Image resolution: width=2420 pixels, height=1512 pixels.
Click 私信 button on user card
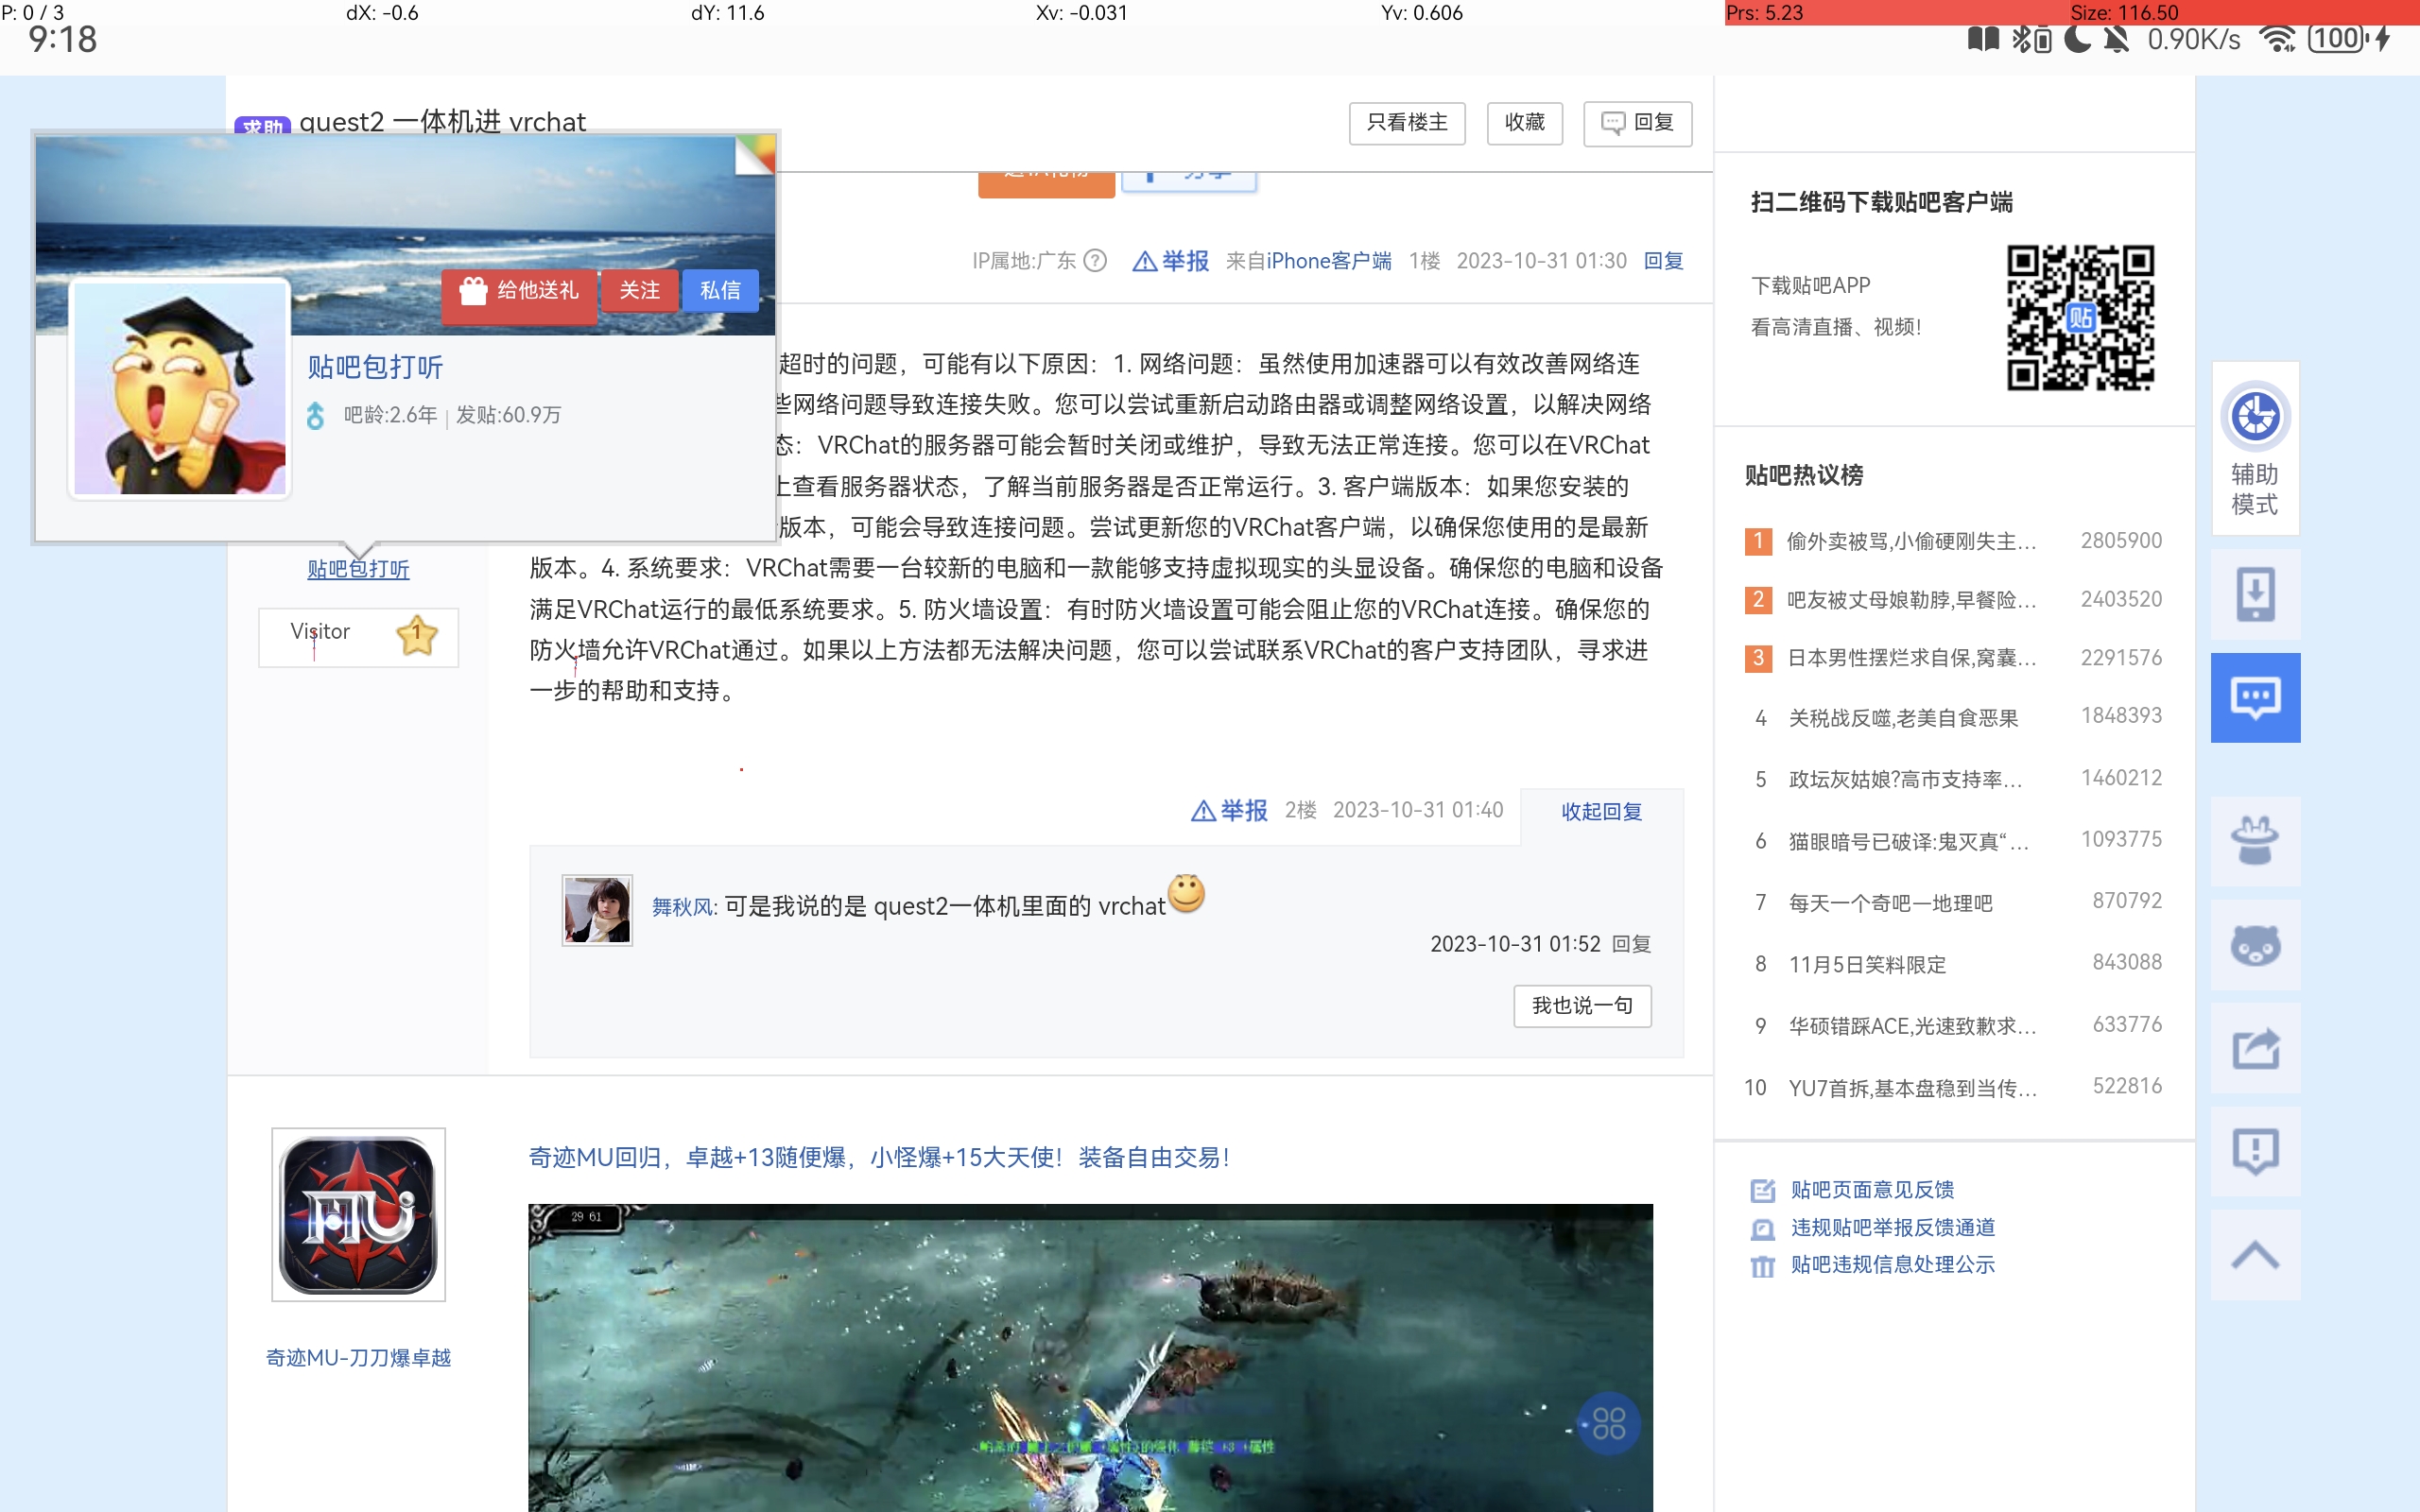[720, 291]
